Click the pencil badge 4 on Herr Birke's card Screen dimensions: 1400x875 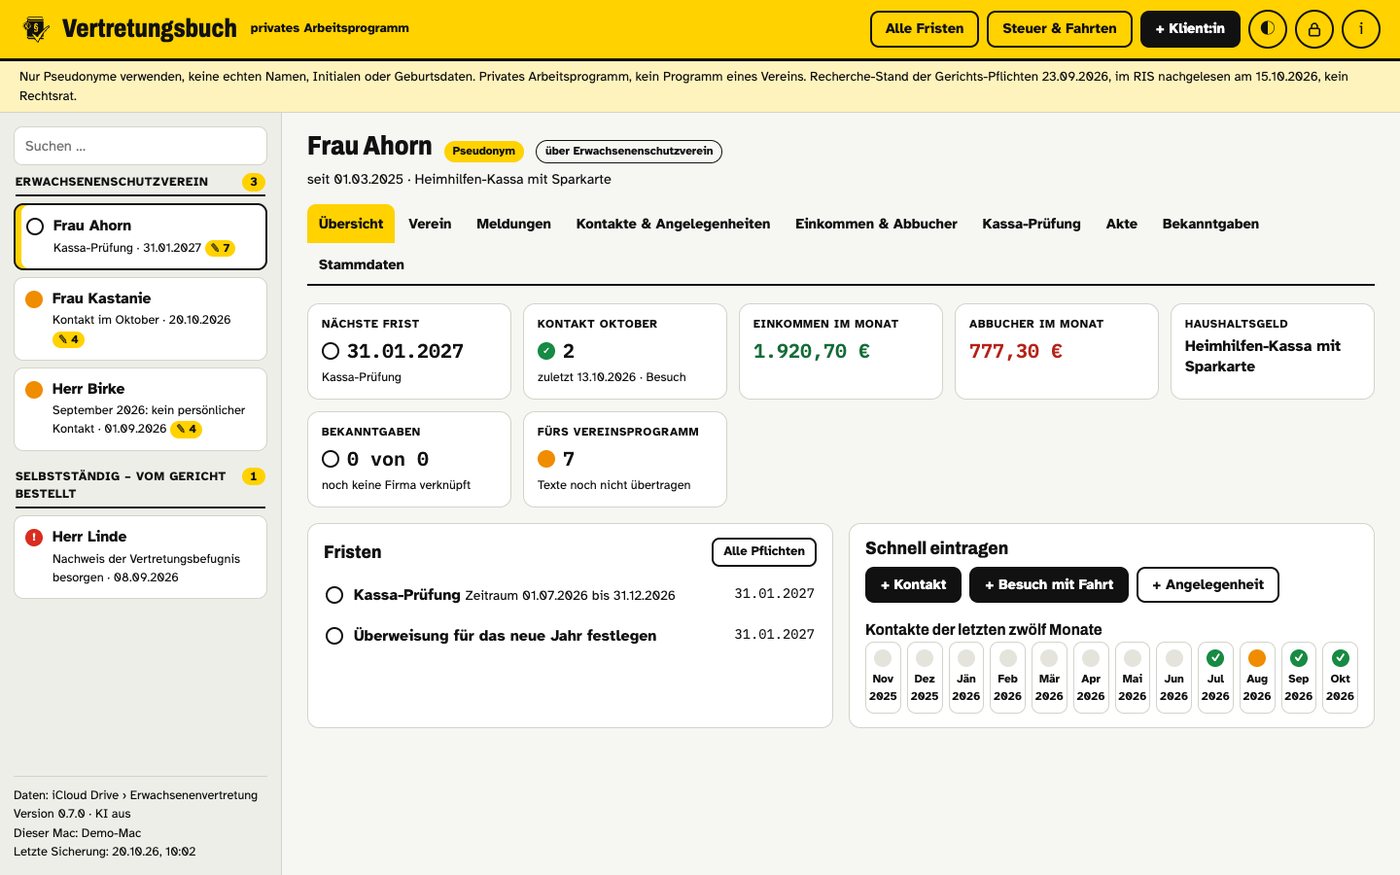point(186,429)
